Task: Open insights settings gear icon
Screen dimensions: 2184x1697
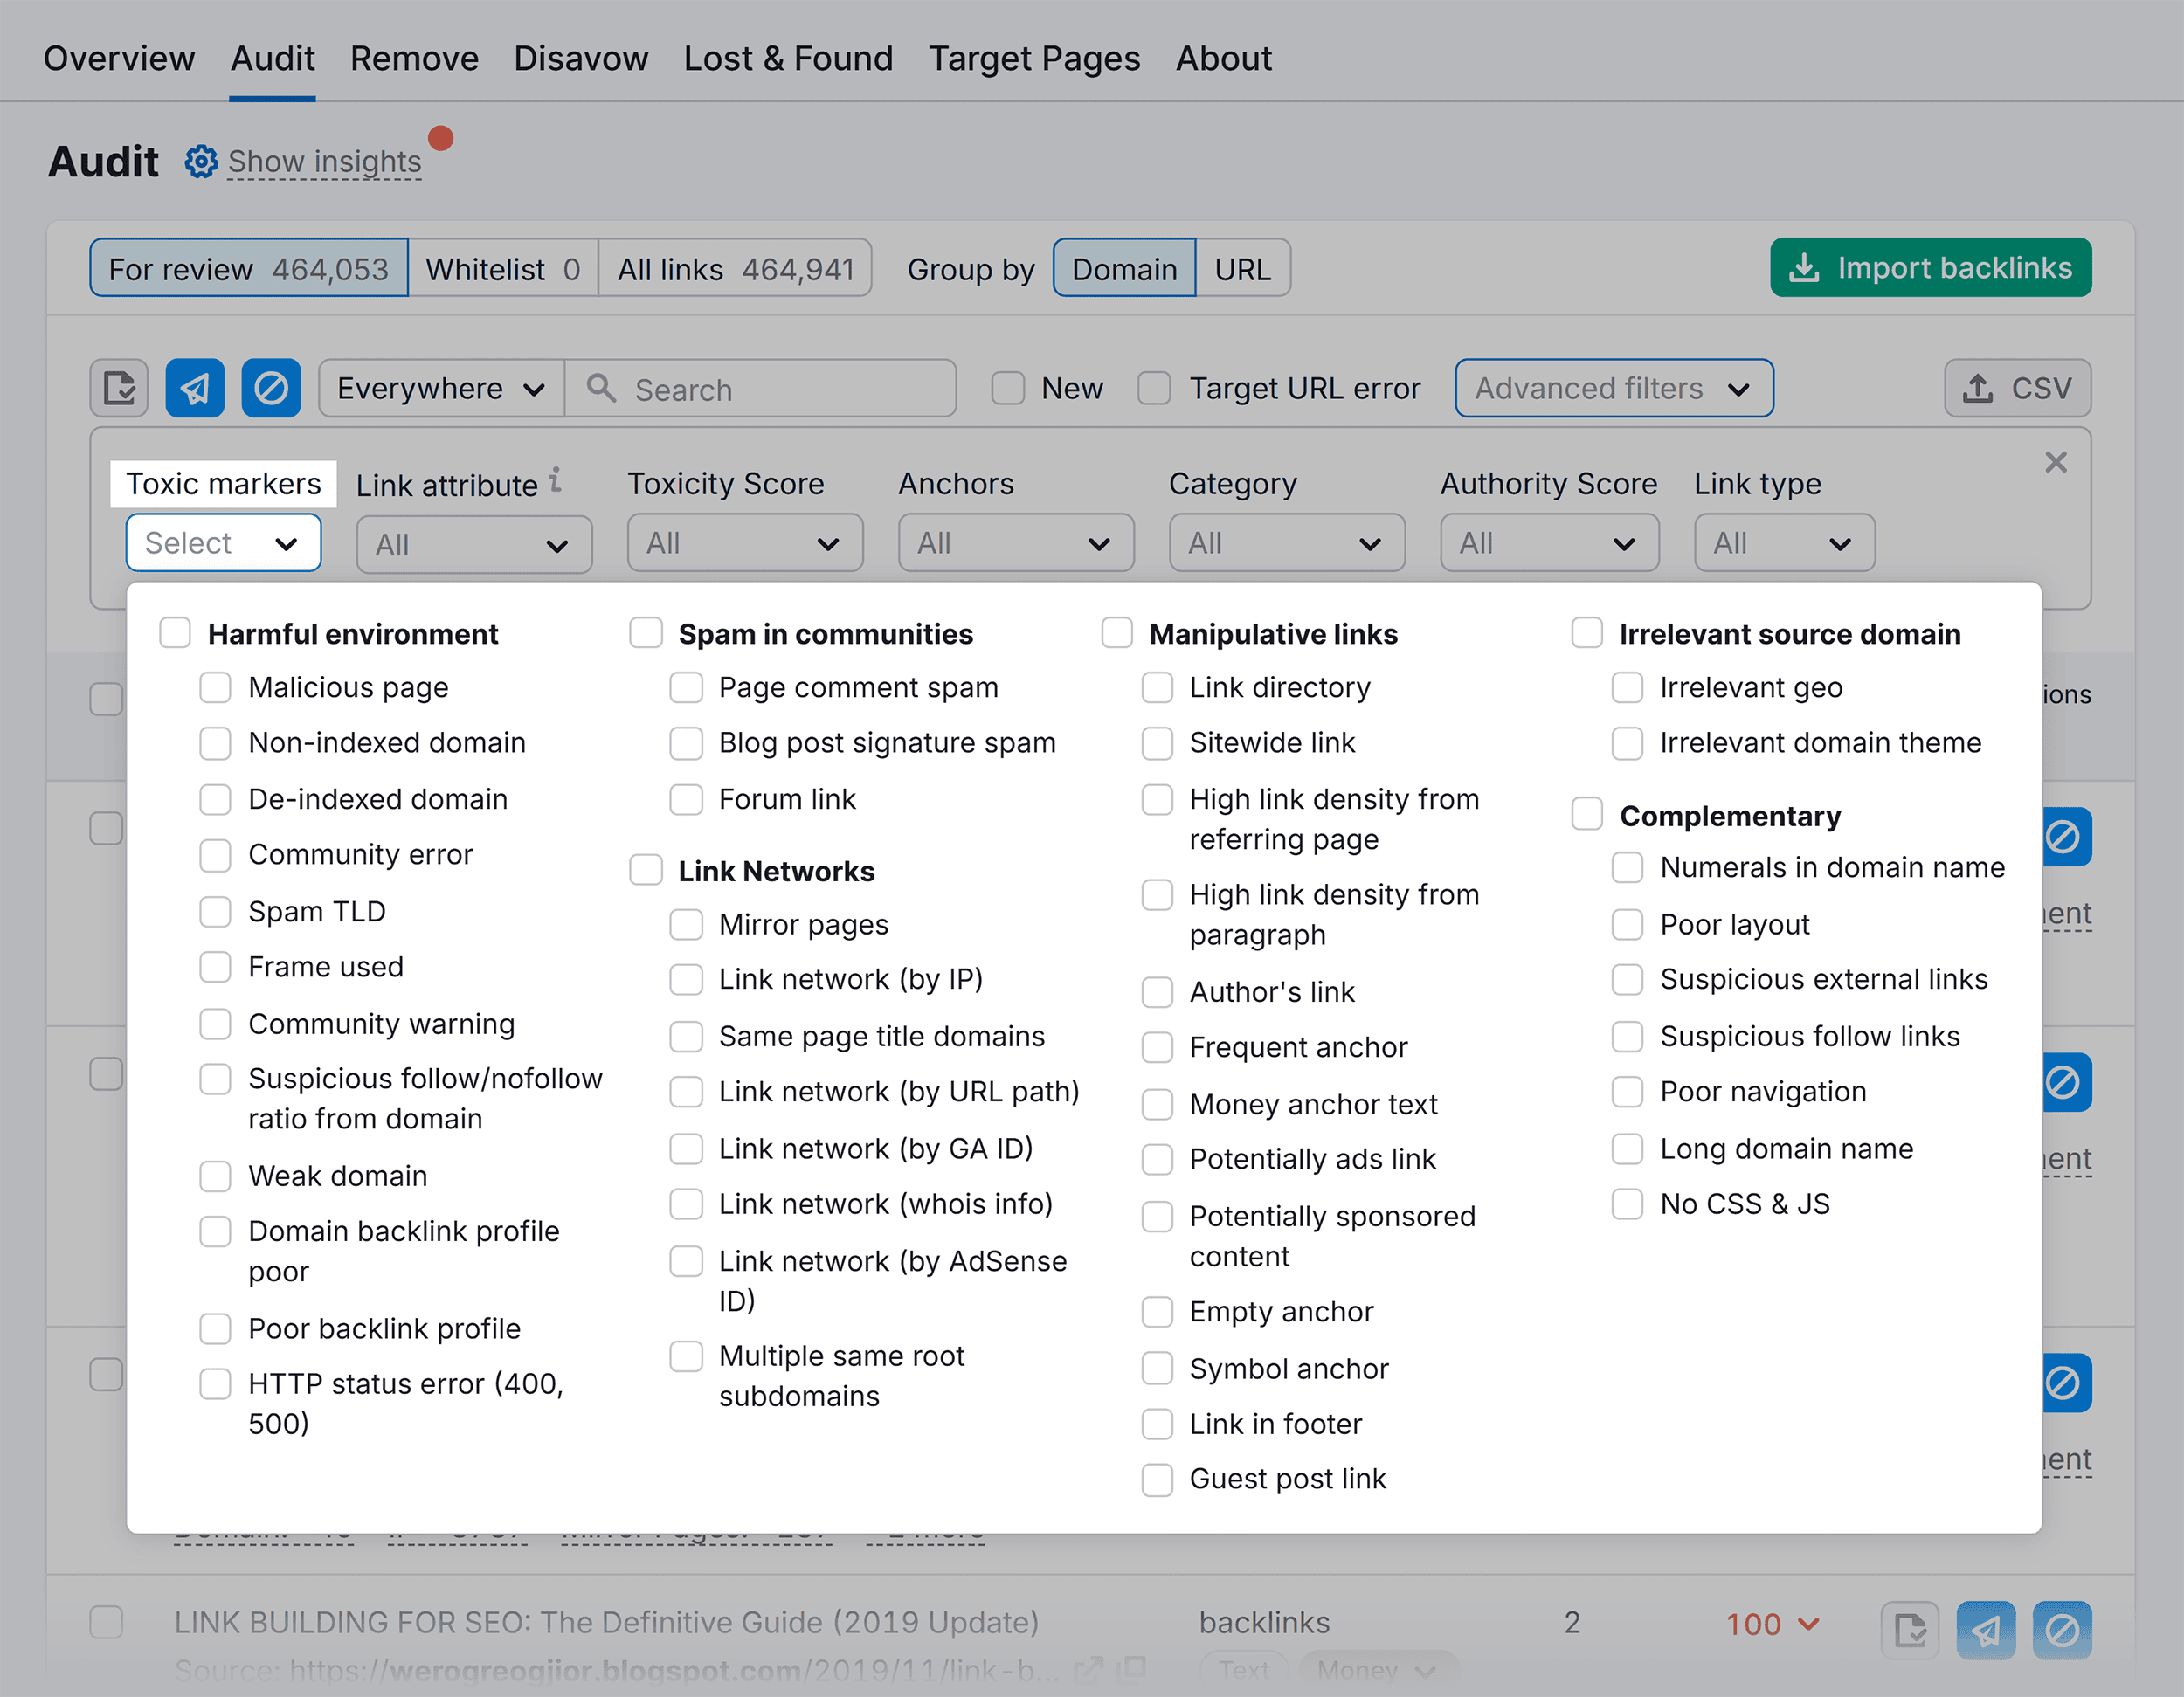Action: click(x=201, y=161)
